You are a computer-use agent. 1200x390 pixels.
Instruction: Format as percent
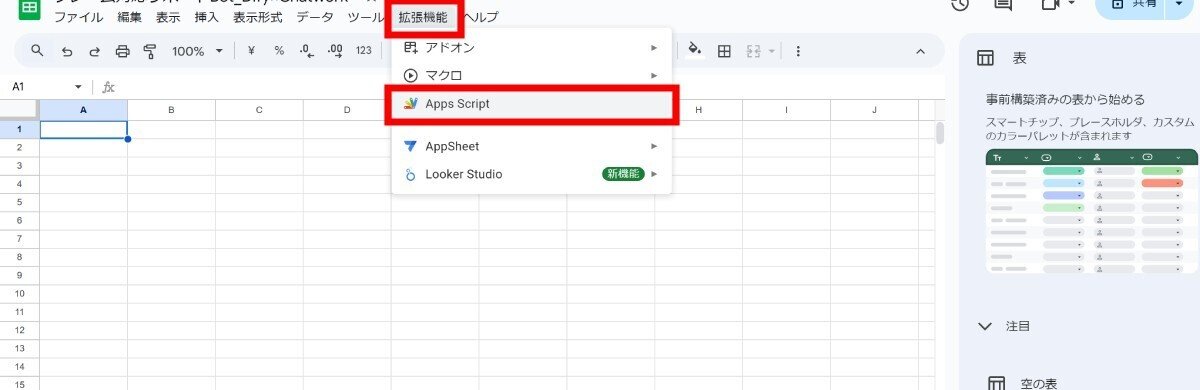click(x=279, y=51)
